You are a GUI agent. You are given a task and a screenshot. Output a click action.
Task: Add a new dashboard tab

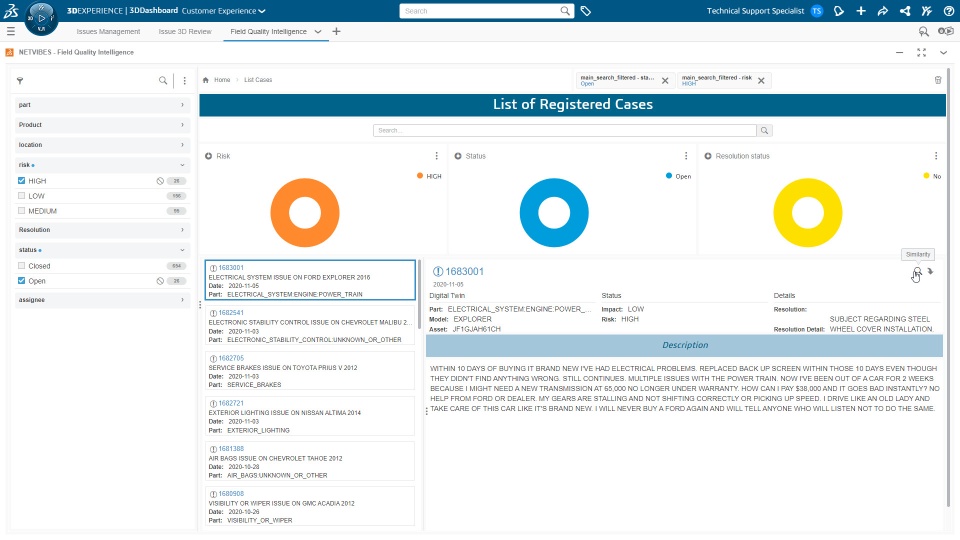point(336,31)
